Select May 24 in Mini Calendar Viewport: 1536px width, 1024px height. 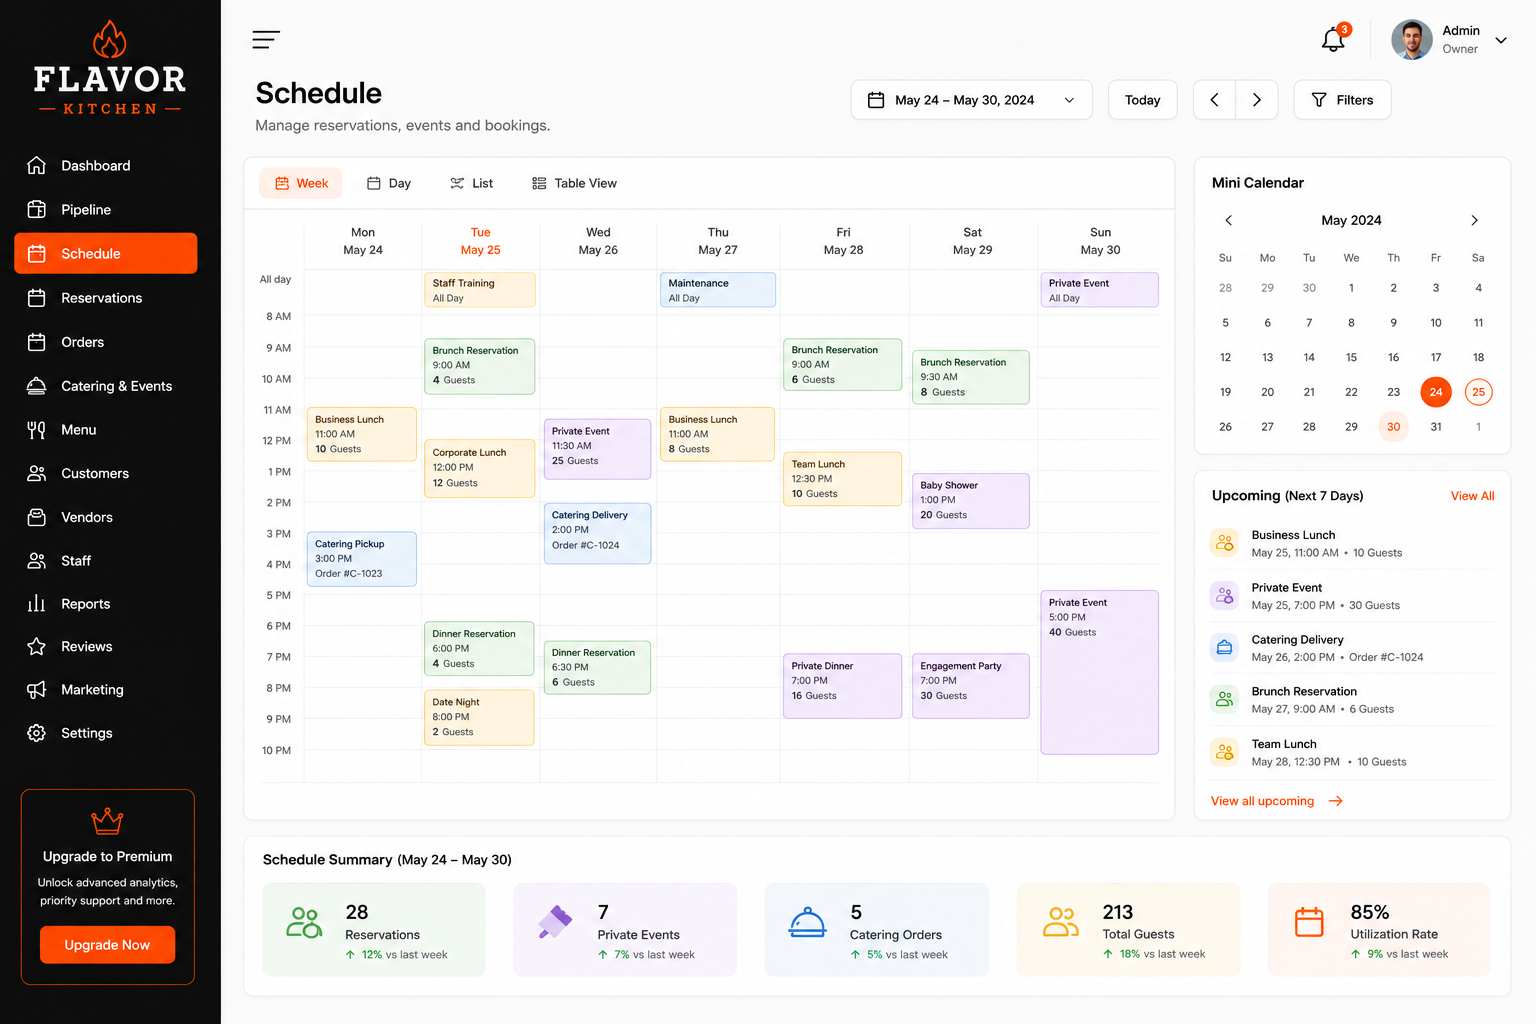1436,392
